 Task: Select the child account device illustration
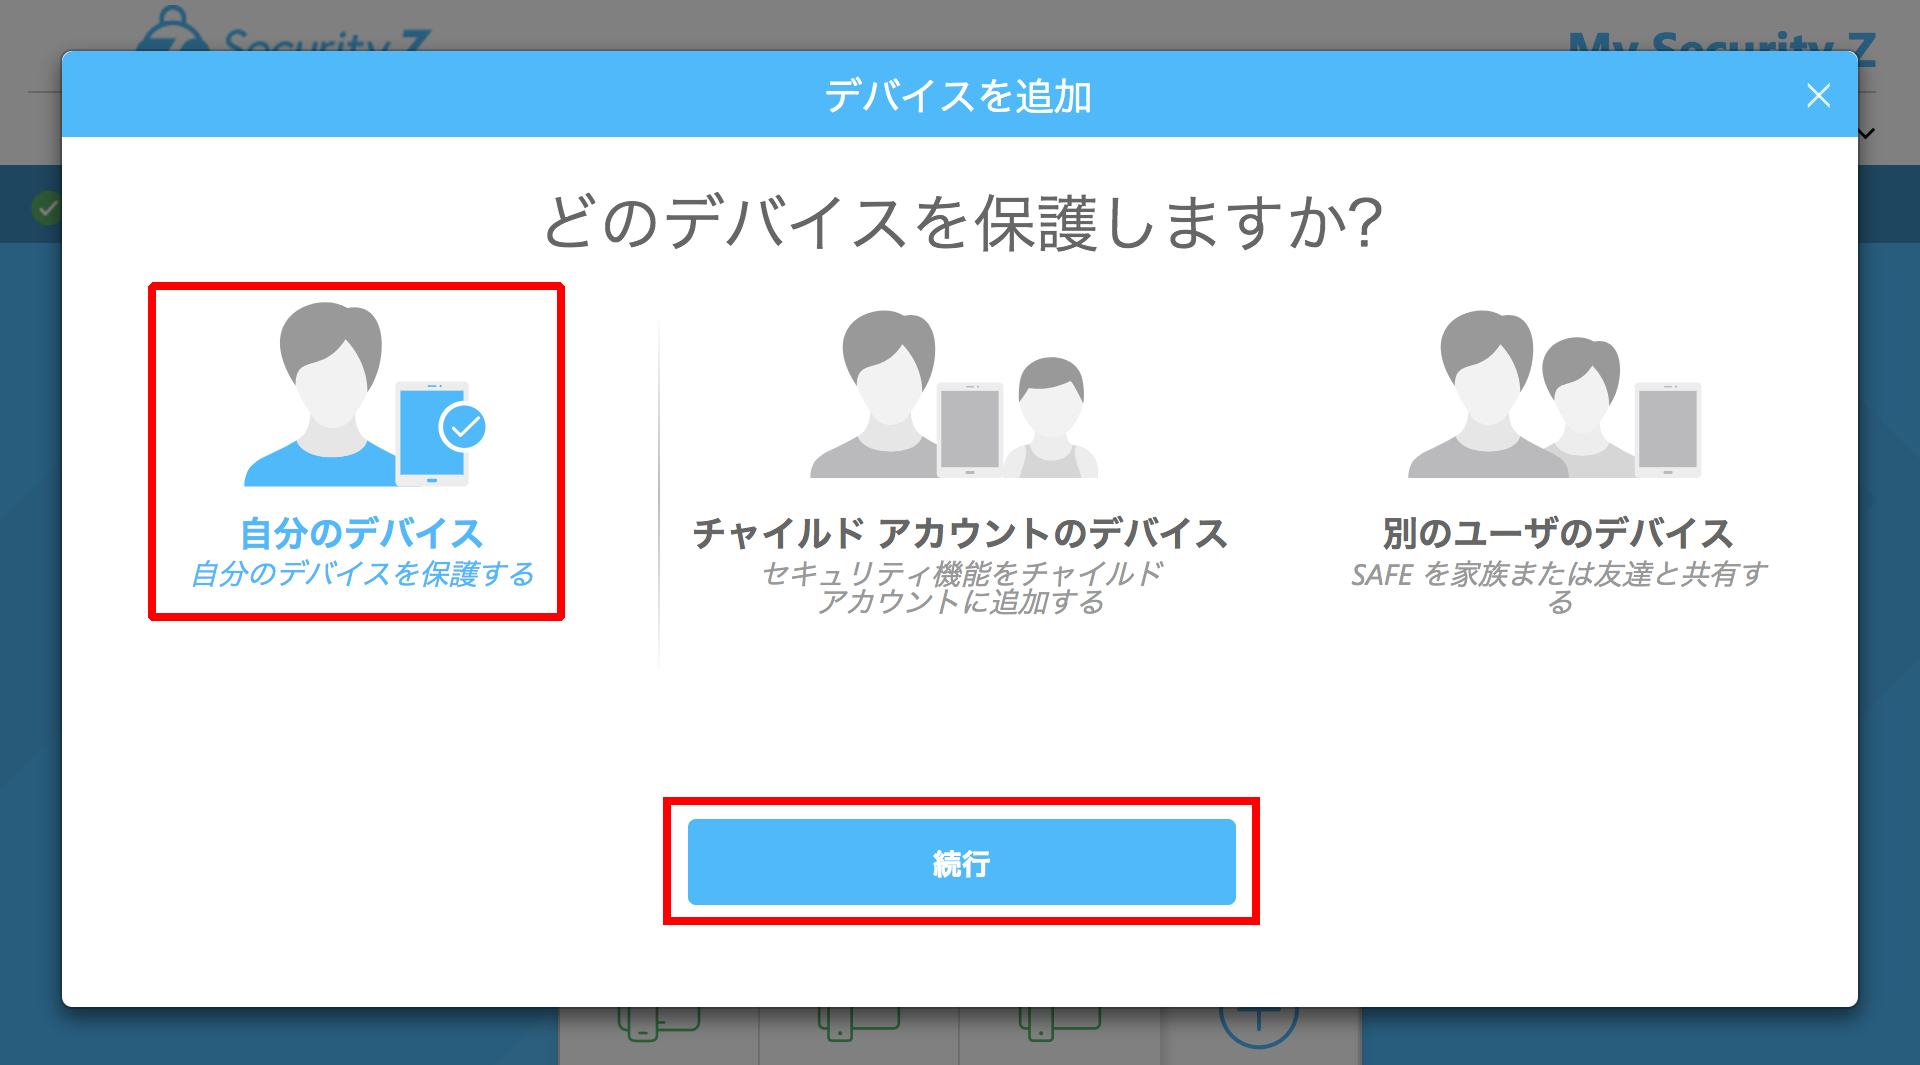click(x=954, y=394)
